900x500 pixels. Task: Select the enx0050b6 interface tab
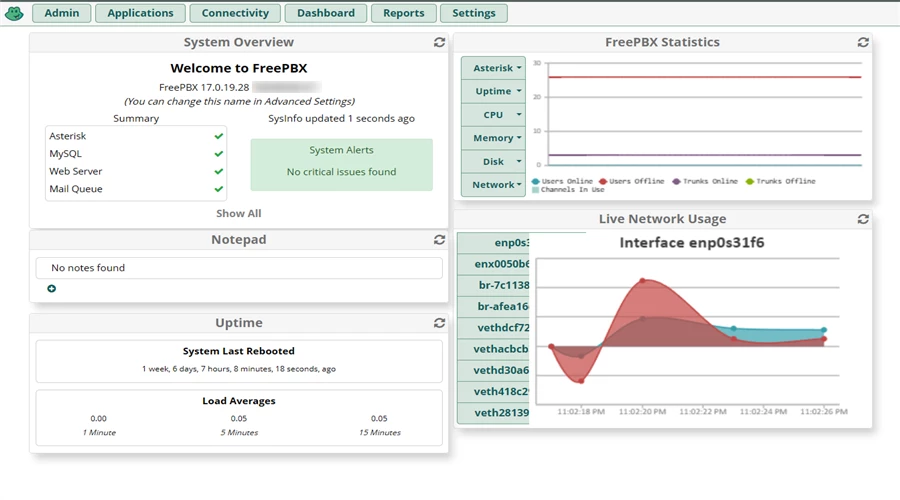(x=493, y=264)
